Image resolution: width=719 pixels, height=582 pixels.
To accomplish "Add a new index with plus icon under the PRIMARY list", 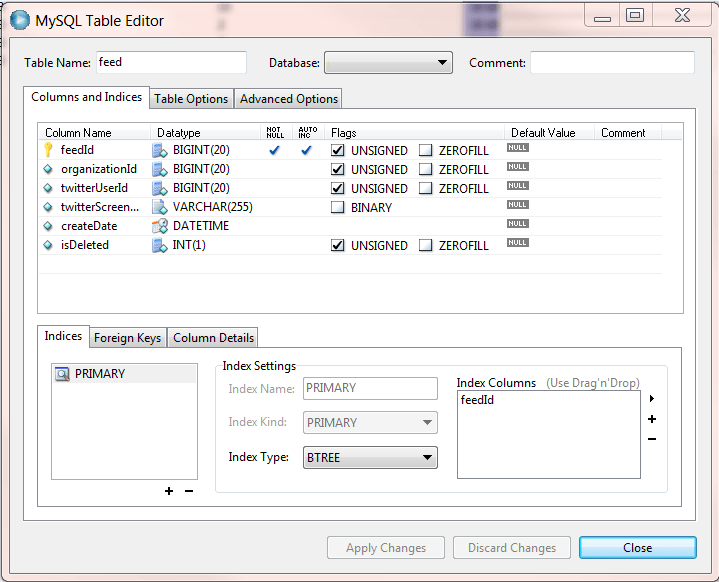I will pos(169,491).
